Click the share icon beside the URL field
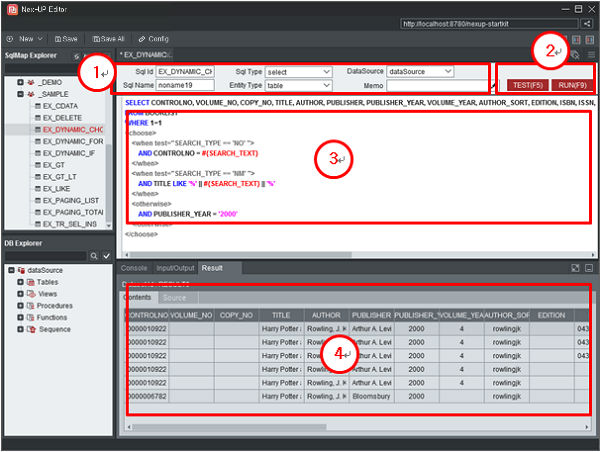The image size is (600, 452). click(587, 23)
